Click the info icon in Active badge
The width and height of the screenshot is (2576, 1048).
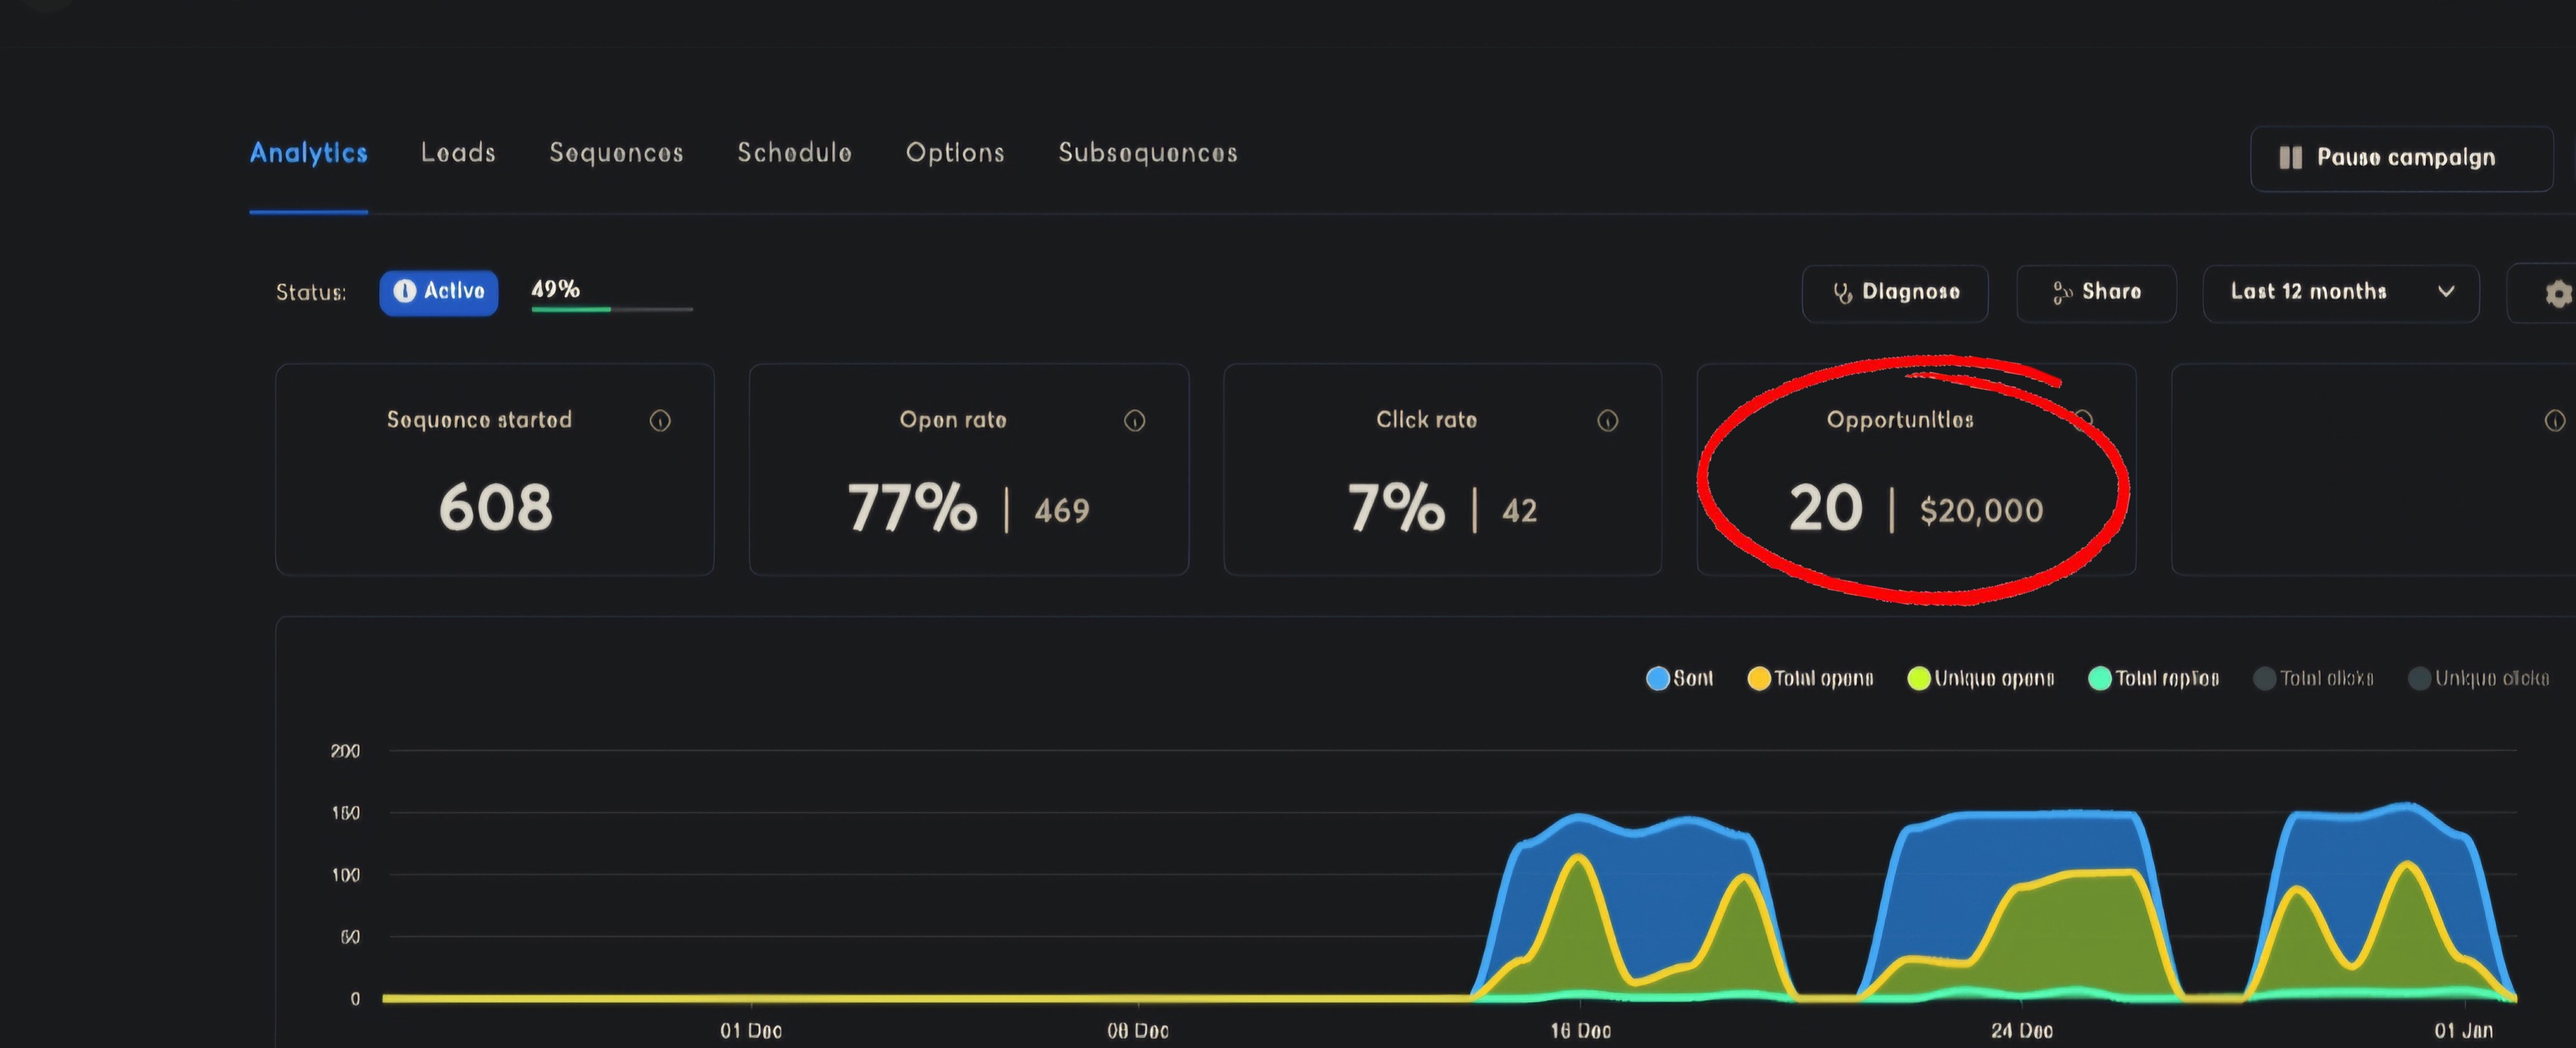(x=404, y=291)
